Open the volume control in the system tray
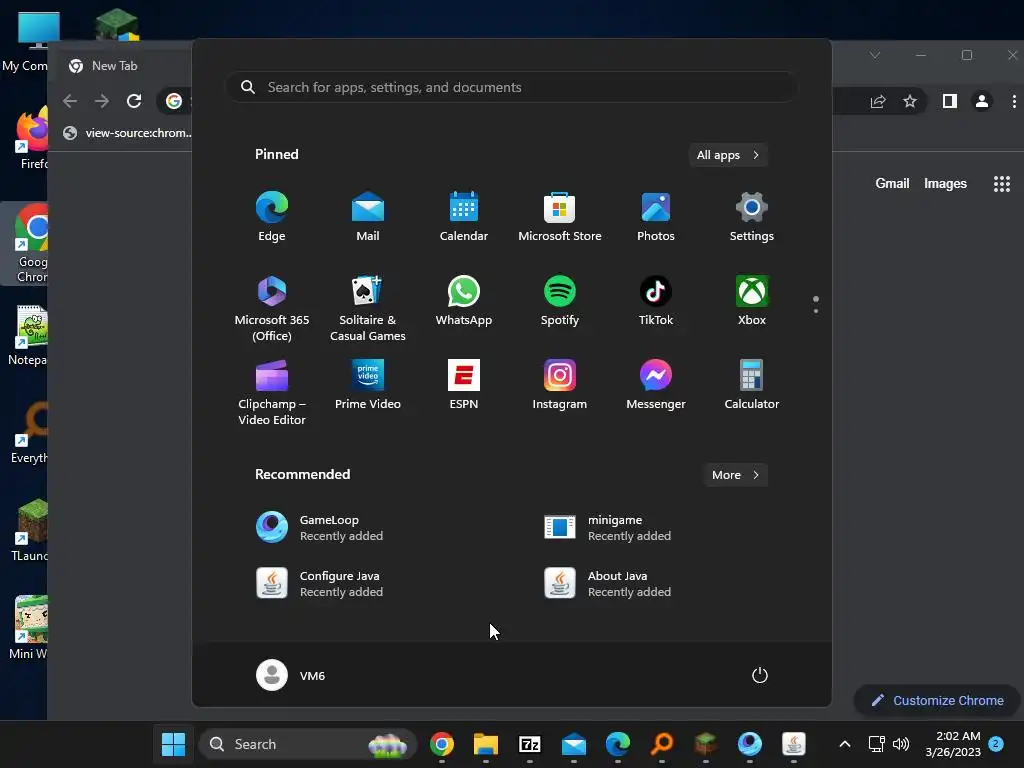The height and width of the screenshot is (768, 1024). [901, 744]
